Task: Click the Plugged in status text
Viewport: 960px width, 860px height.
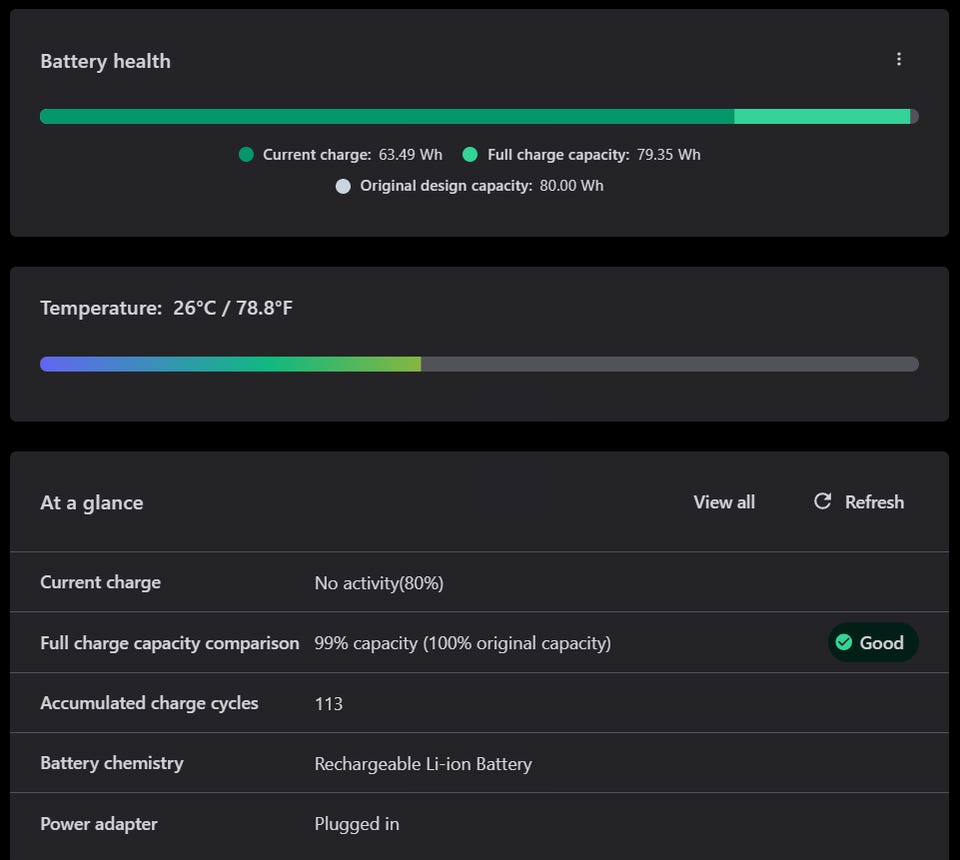Action: (x=357, y=824)
